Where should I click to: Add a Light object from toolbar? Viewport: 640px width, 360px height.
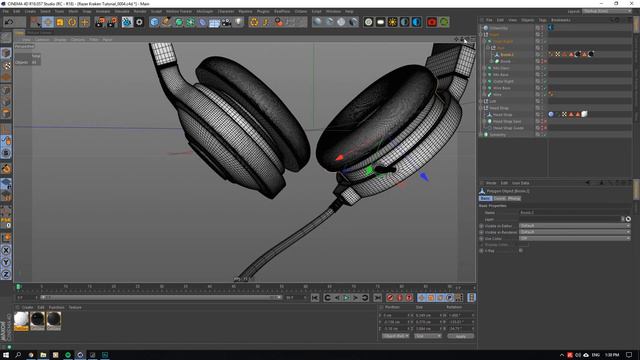[238, 22]
